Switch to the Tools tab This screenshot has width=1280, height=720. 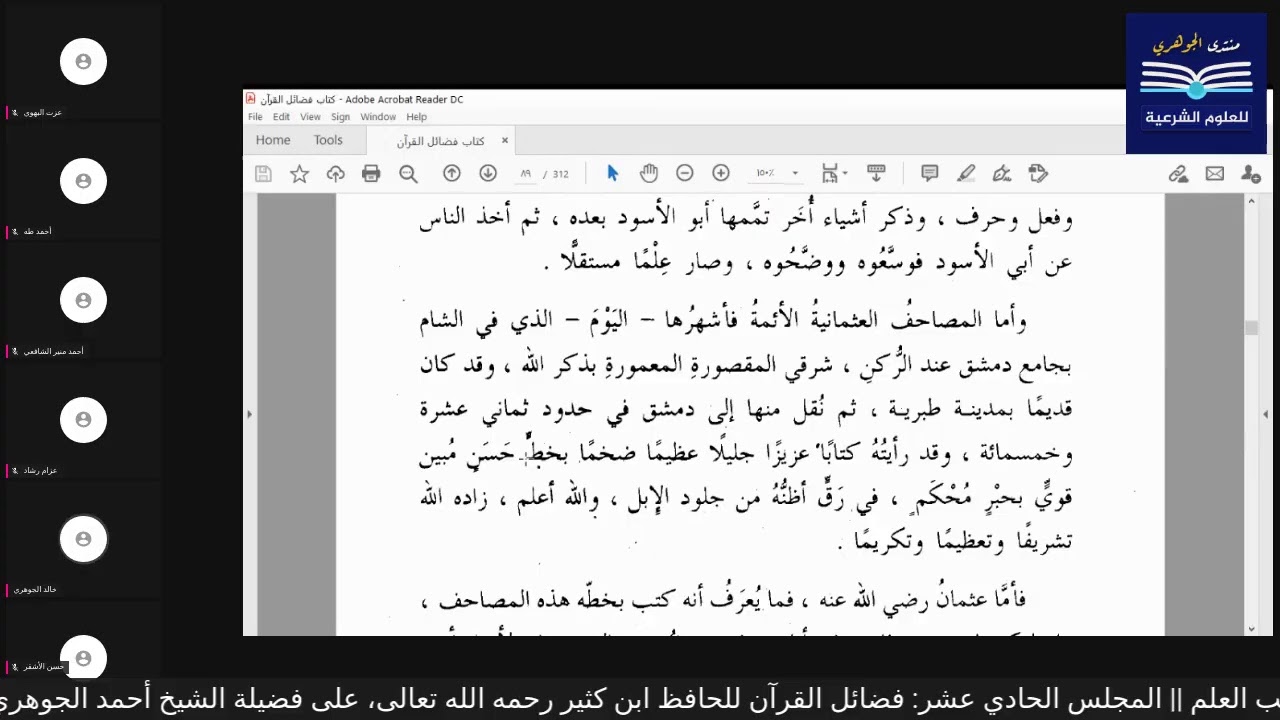(x=328, y=140)
